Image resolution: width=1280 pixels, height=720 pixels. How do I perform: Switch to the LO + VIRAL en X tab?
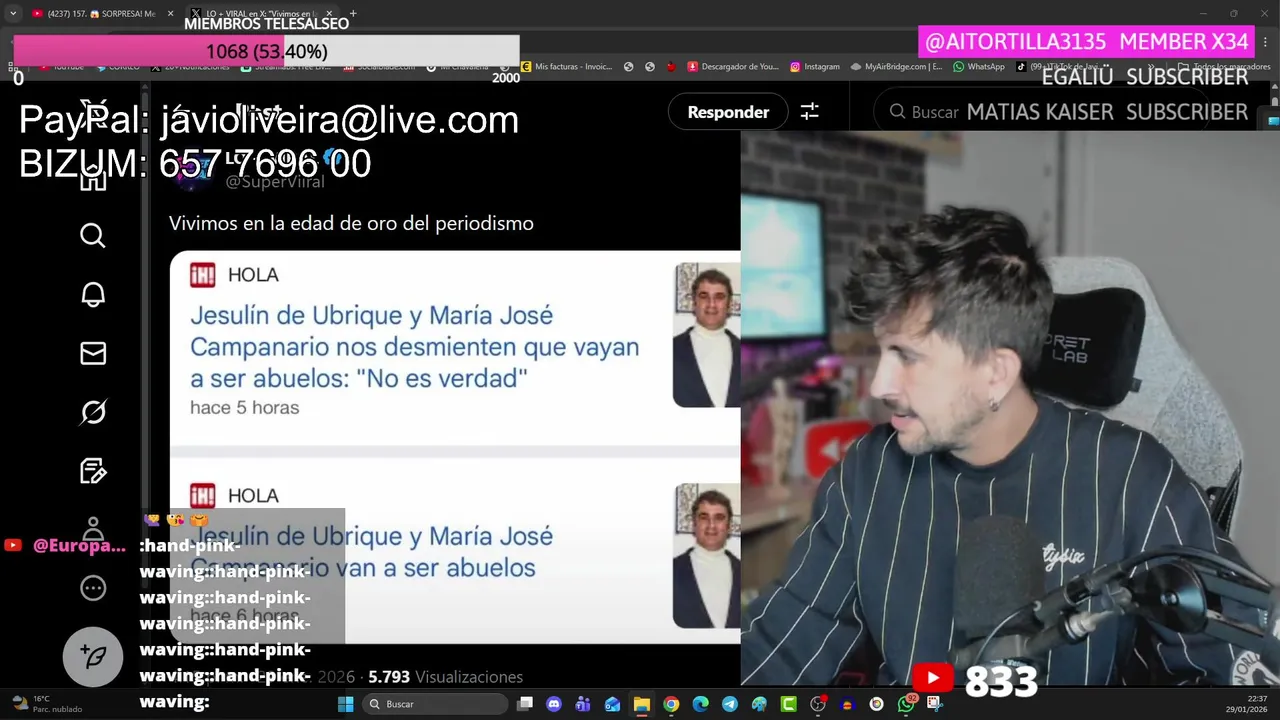[262, 14]
